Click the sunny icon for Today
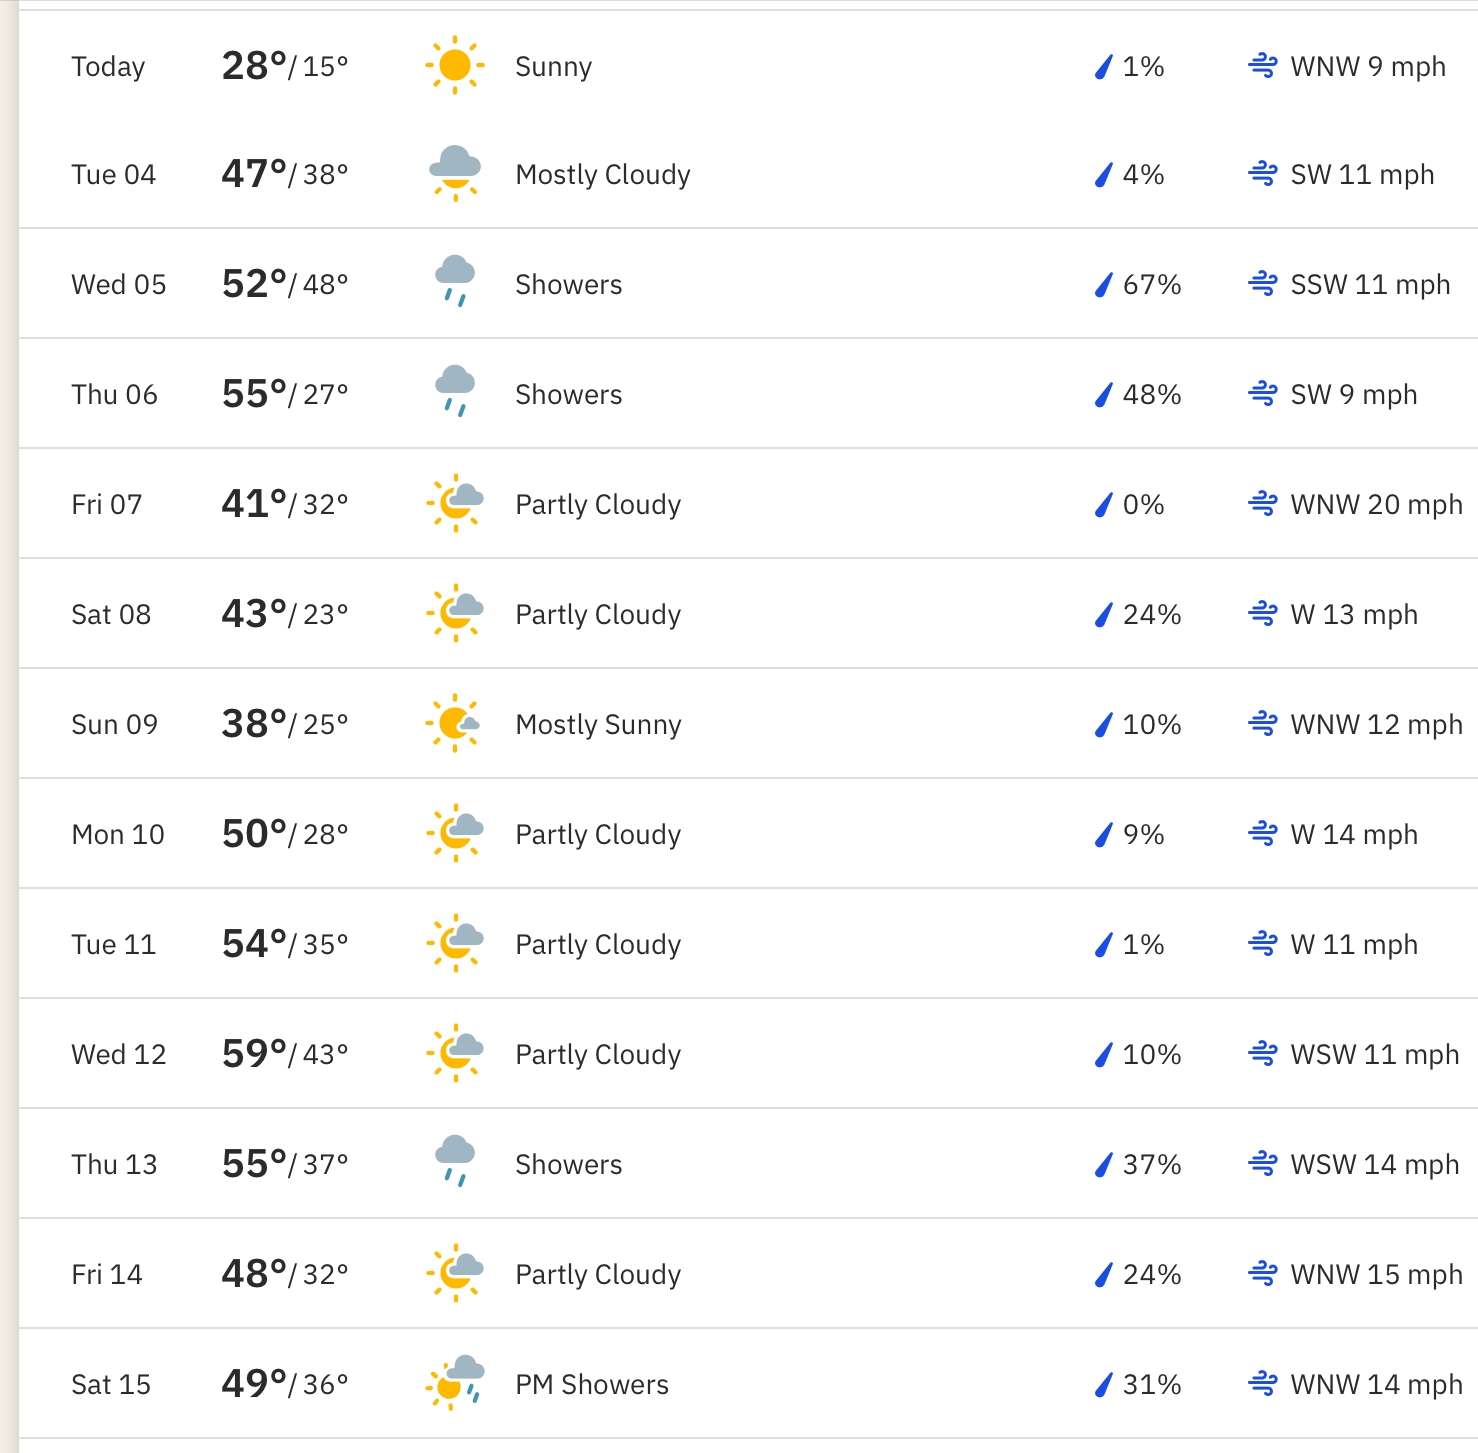The height and width of the screenshot is (1453, 1478). click(x=455, y=66)
